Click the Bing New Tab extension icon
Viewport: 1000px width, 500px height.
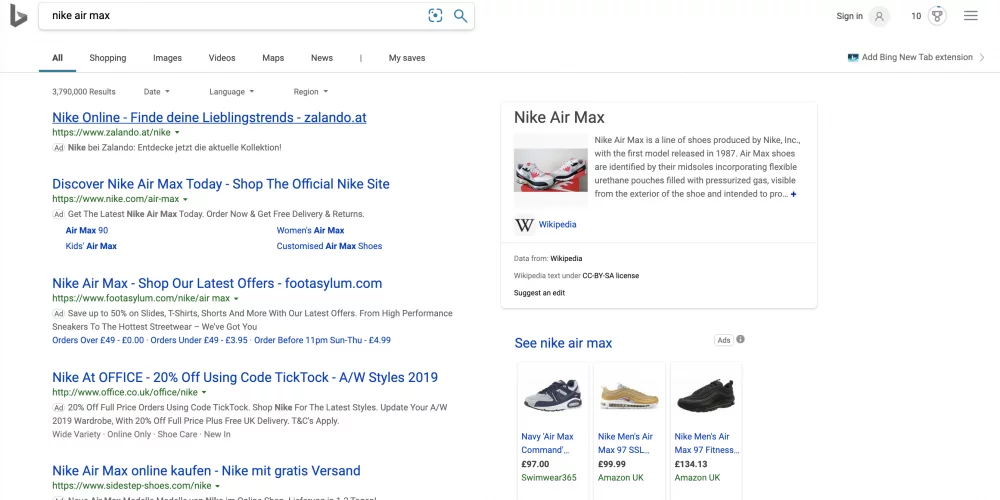[x=853, y=57]
